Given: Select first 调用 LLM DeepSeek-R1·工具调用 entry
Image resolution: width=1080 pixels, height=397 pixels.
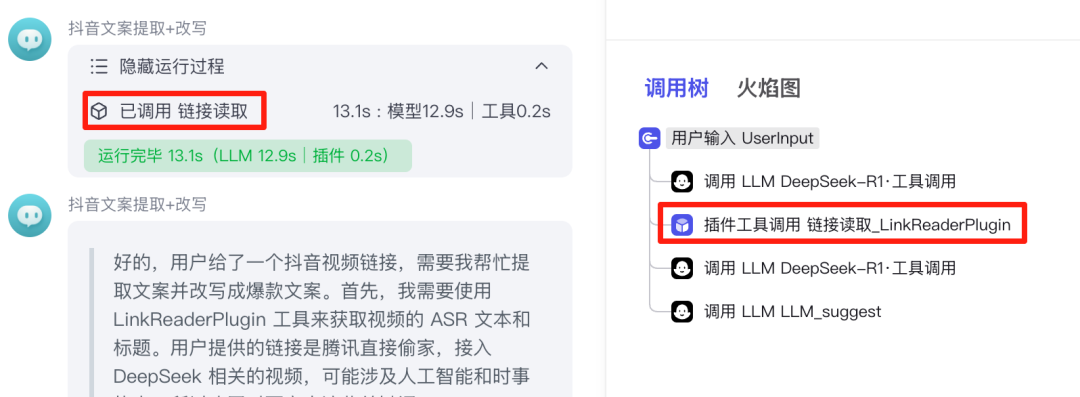Looking at the screenshot, I should 829,182.
